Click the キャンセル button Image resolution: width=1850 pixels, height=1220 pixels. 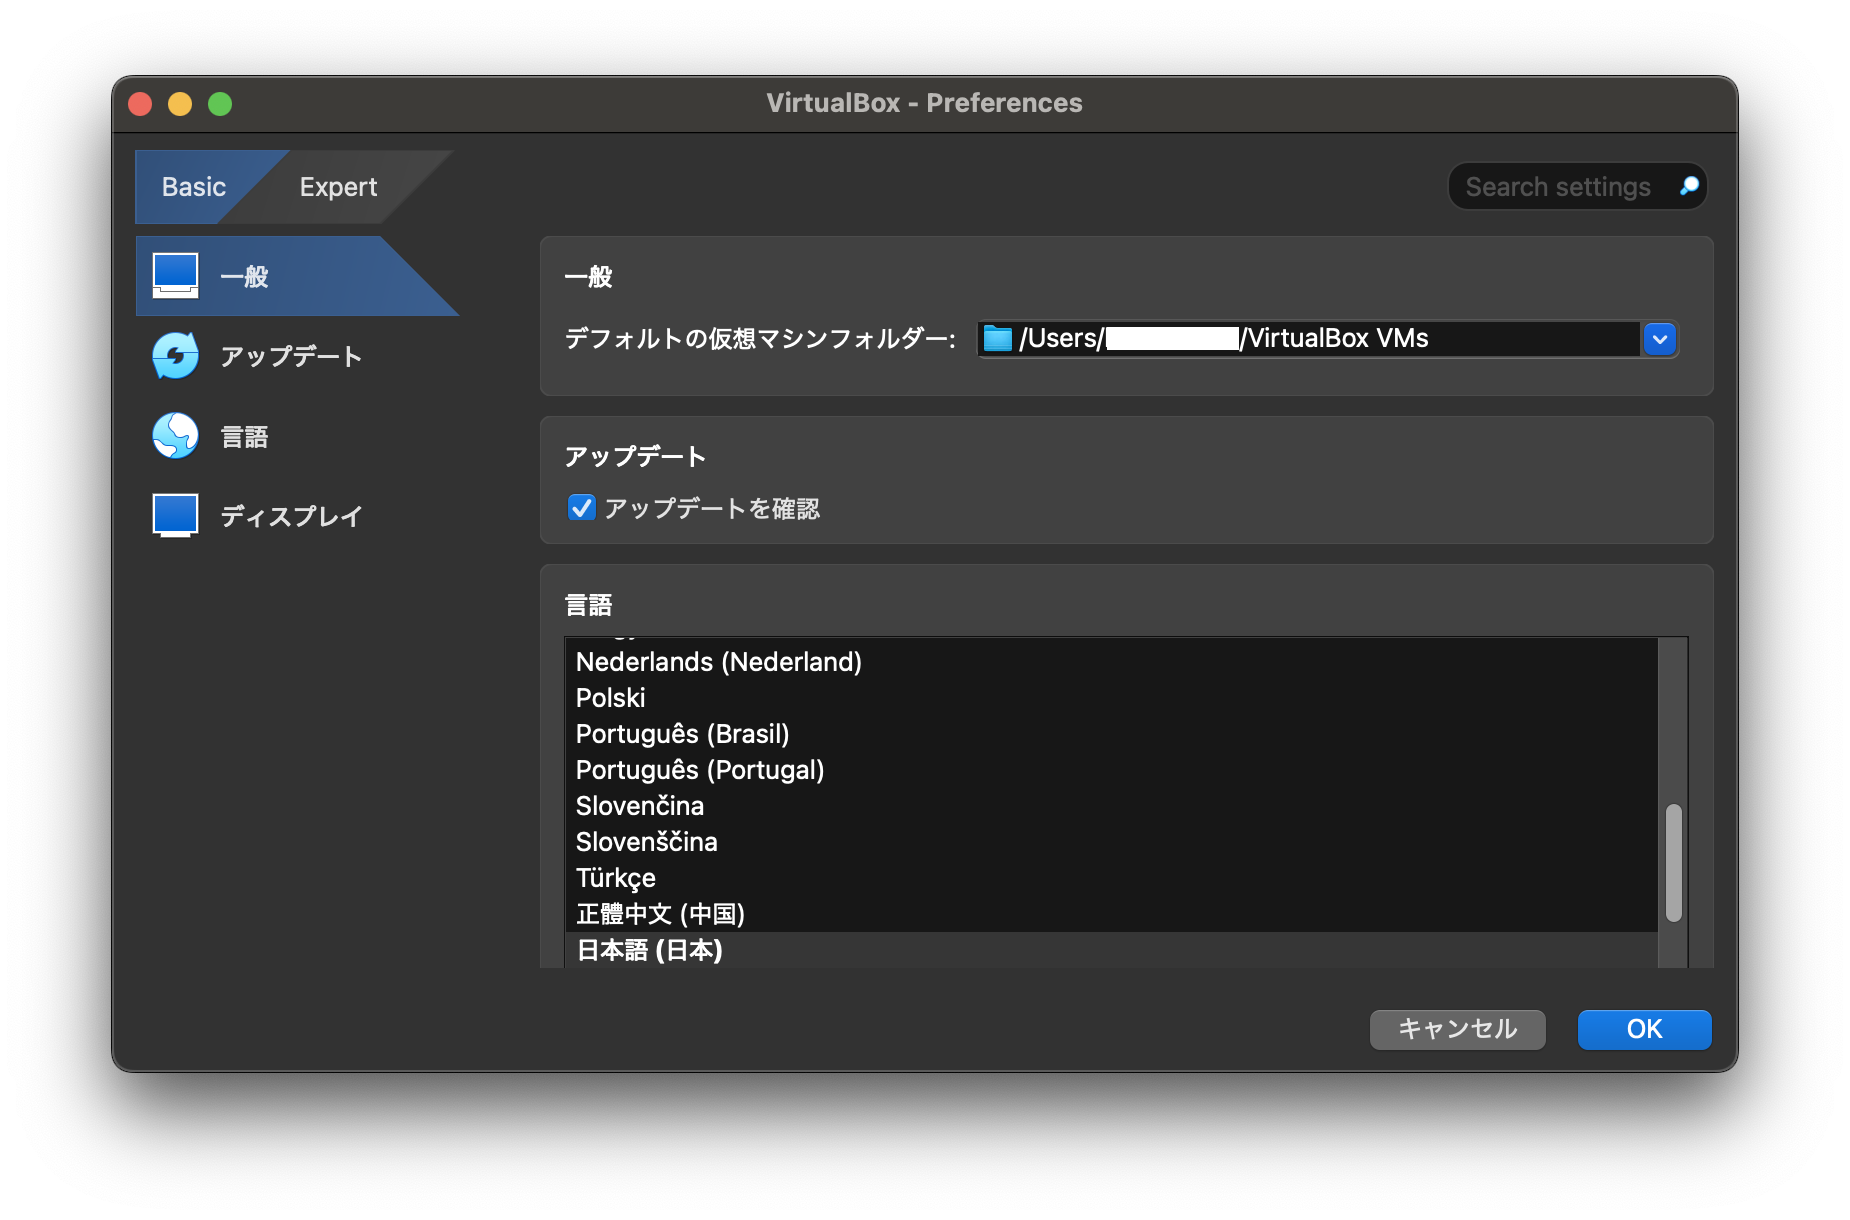coord(1456,1029)
